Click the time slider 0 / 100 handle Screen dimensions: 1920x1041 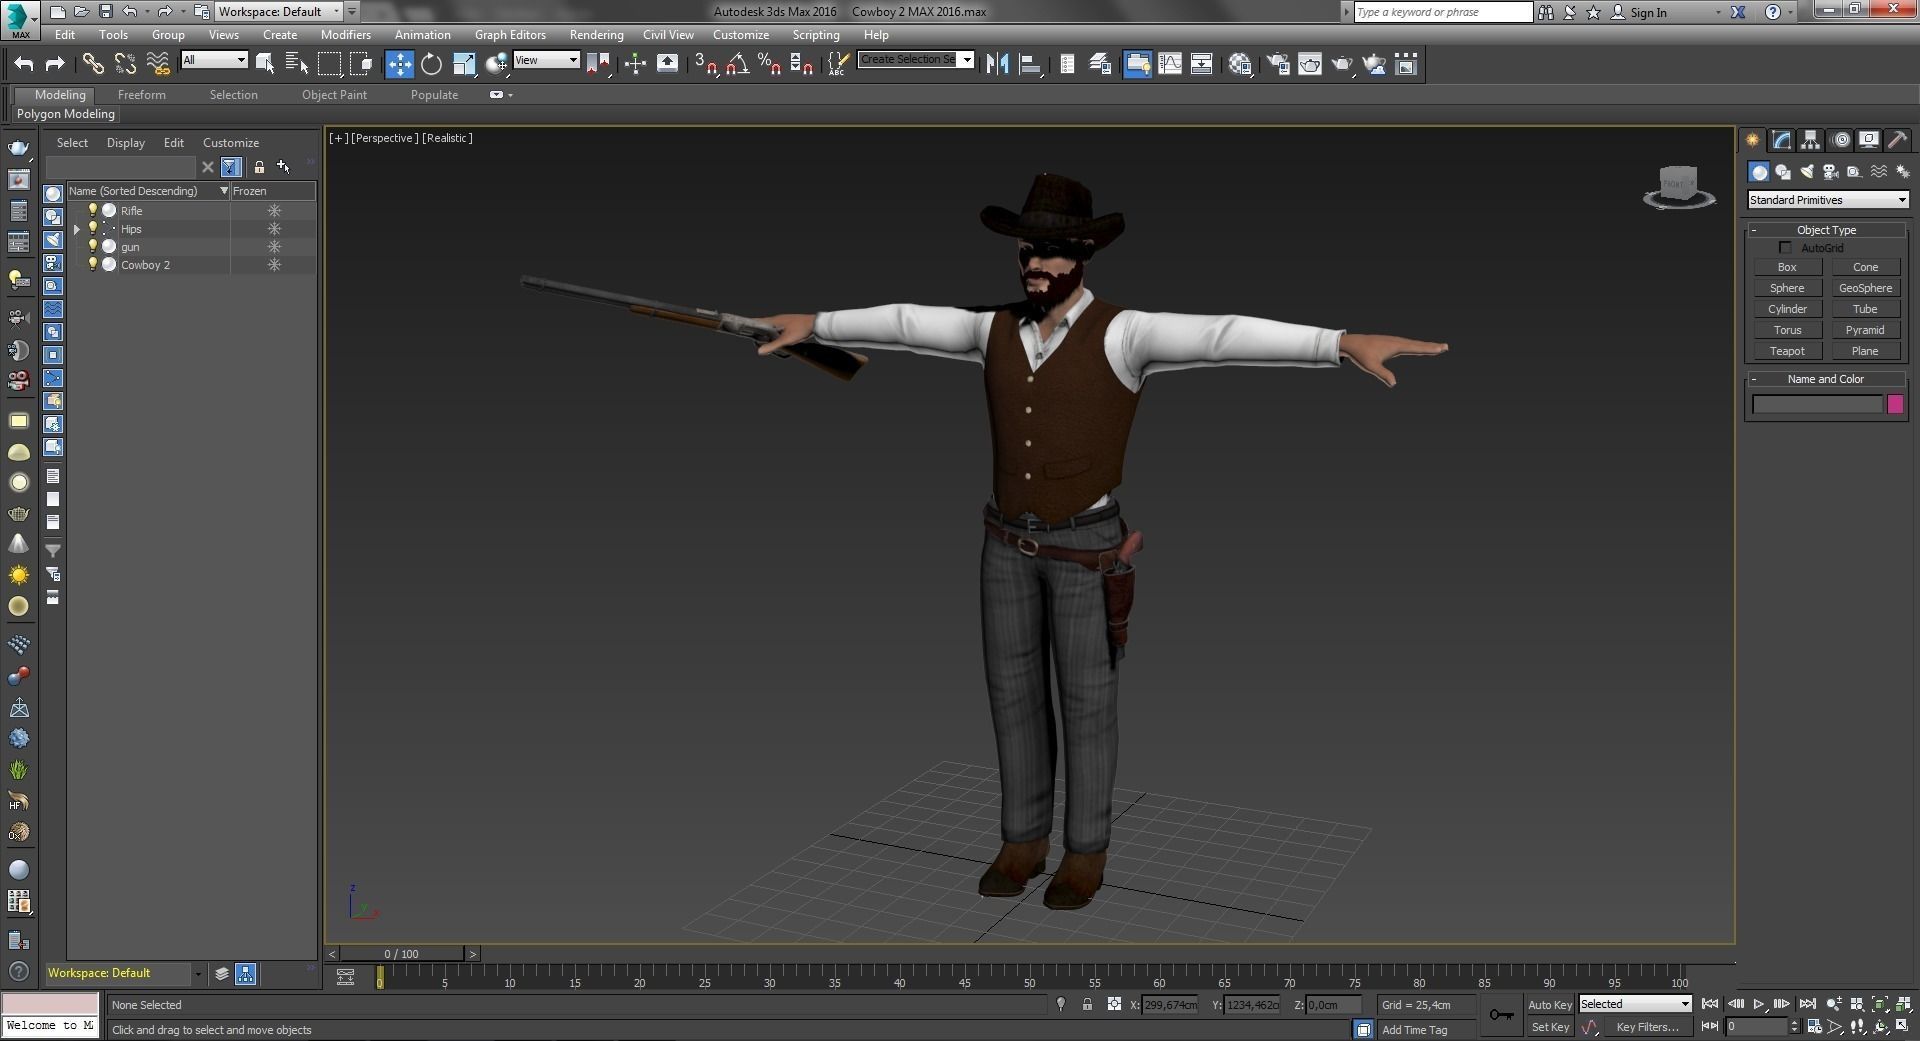pyautogui.click(x=402, y=954)
